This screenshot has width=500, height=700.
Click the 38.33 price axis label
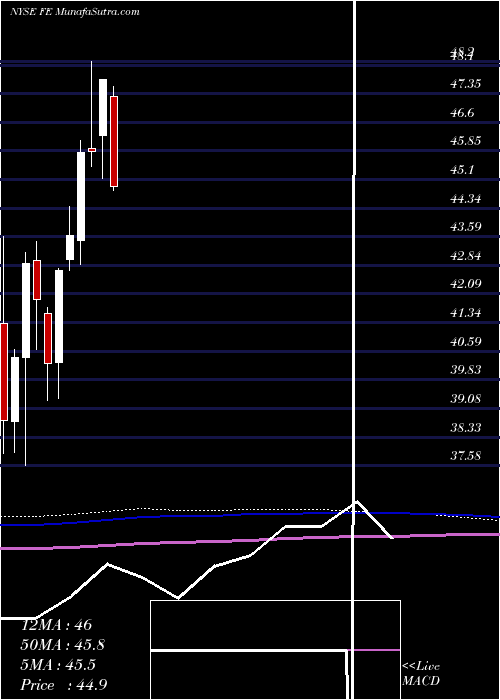[x=466, y=427]
